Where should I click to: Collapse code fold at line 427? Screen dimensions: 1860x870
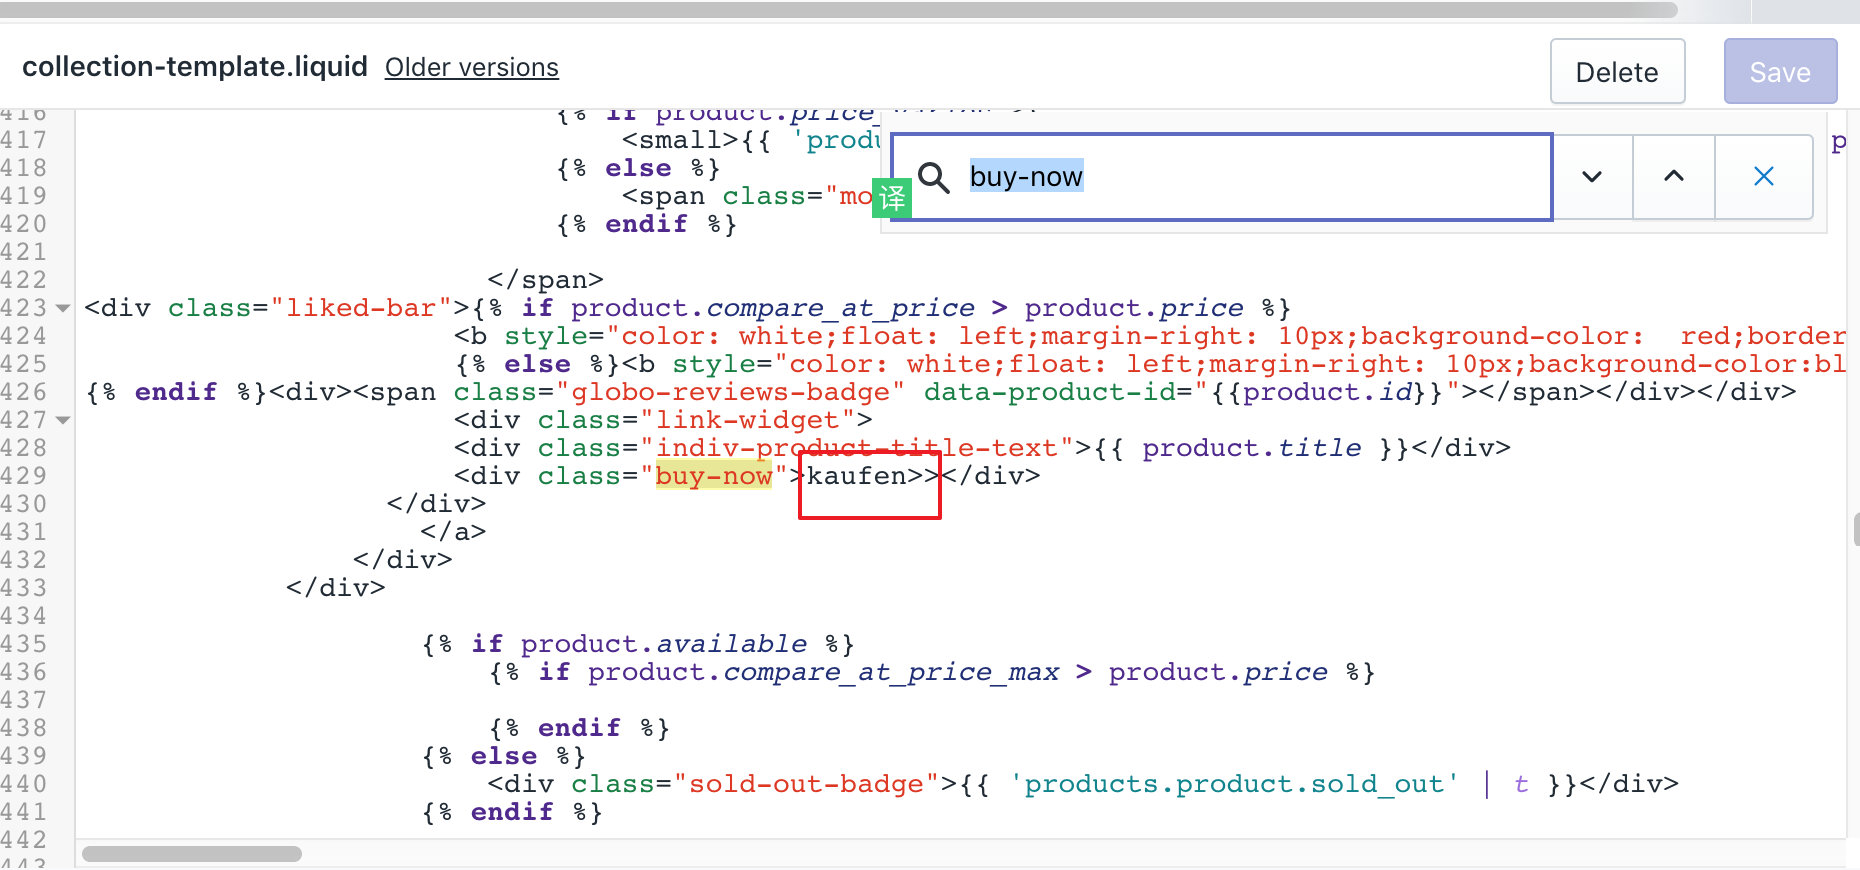pyautogui.click(x=63, y=420)
